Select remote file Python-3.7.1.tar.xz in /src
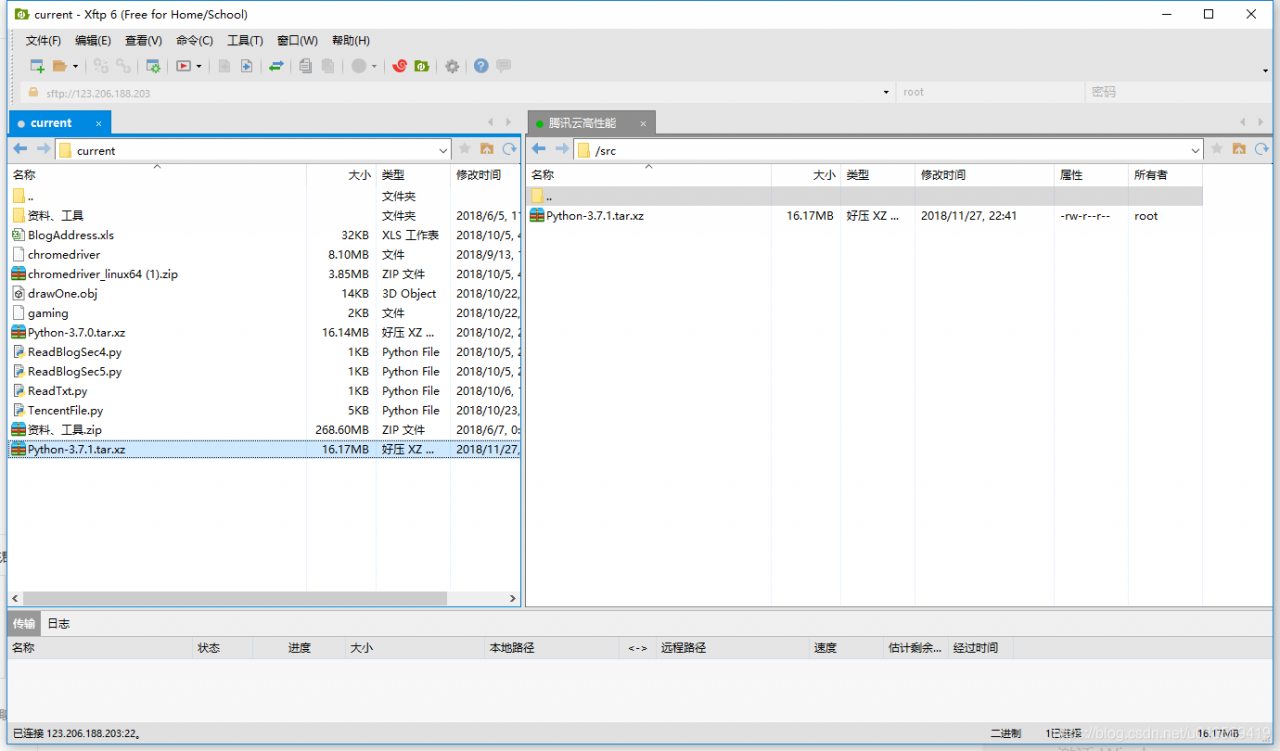 click(864, 216)
